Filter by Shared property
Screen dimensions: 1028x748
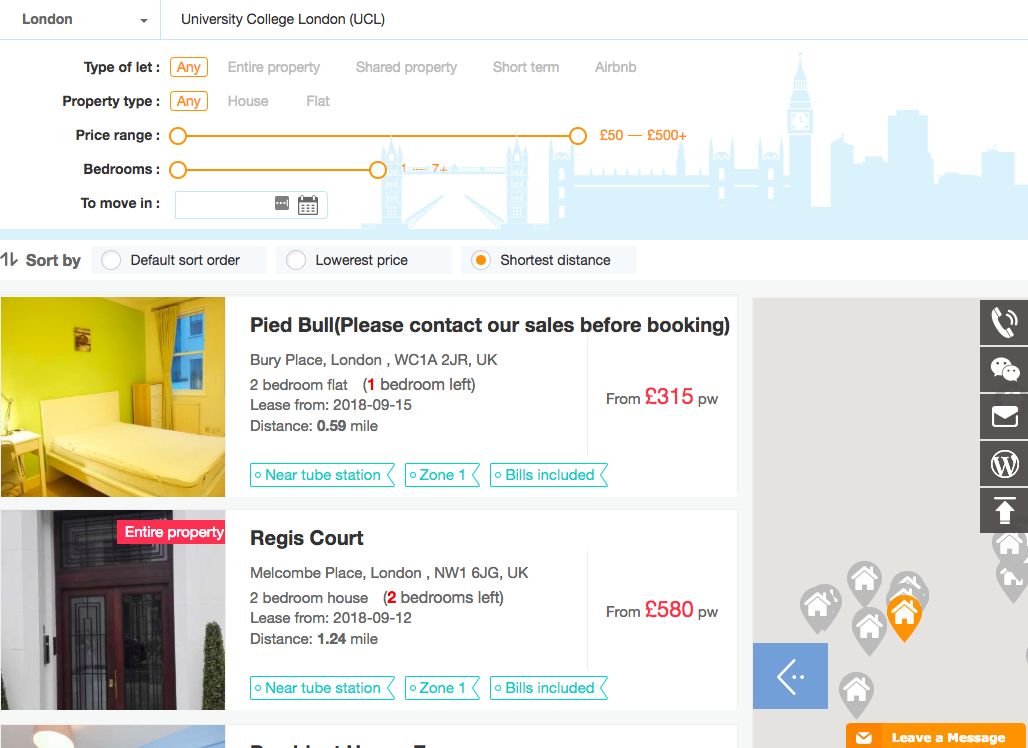(x=406, y=67)
